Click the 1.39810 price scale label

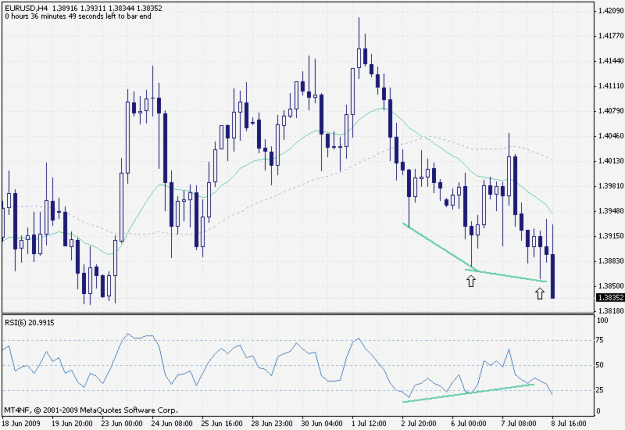[610, 186]
